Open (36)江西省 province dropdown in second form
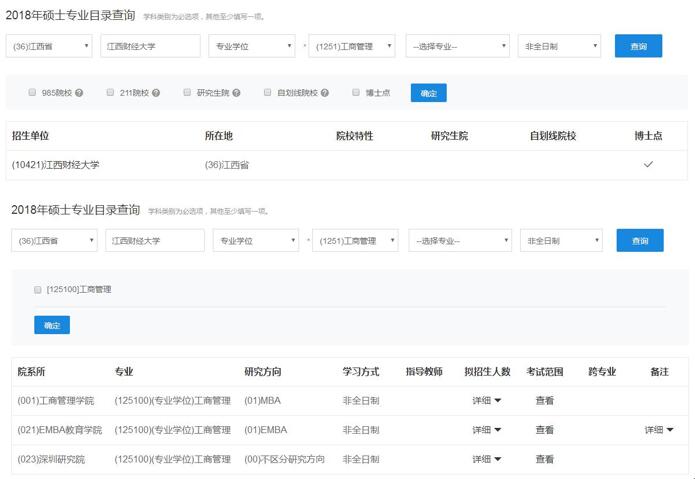Screen dimensions: 695x480 coord(54,241)
